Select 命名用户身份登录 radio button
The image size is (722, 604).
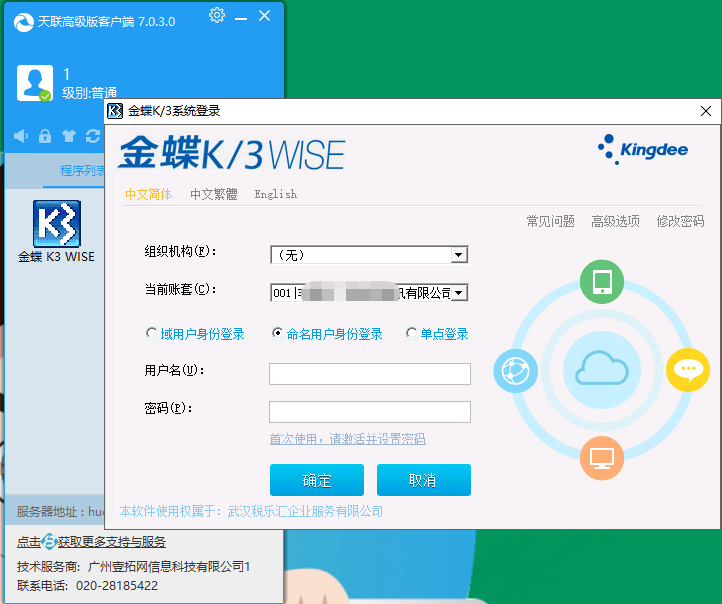coord(277,333)
